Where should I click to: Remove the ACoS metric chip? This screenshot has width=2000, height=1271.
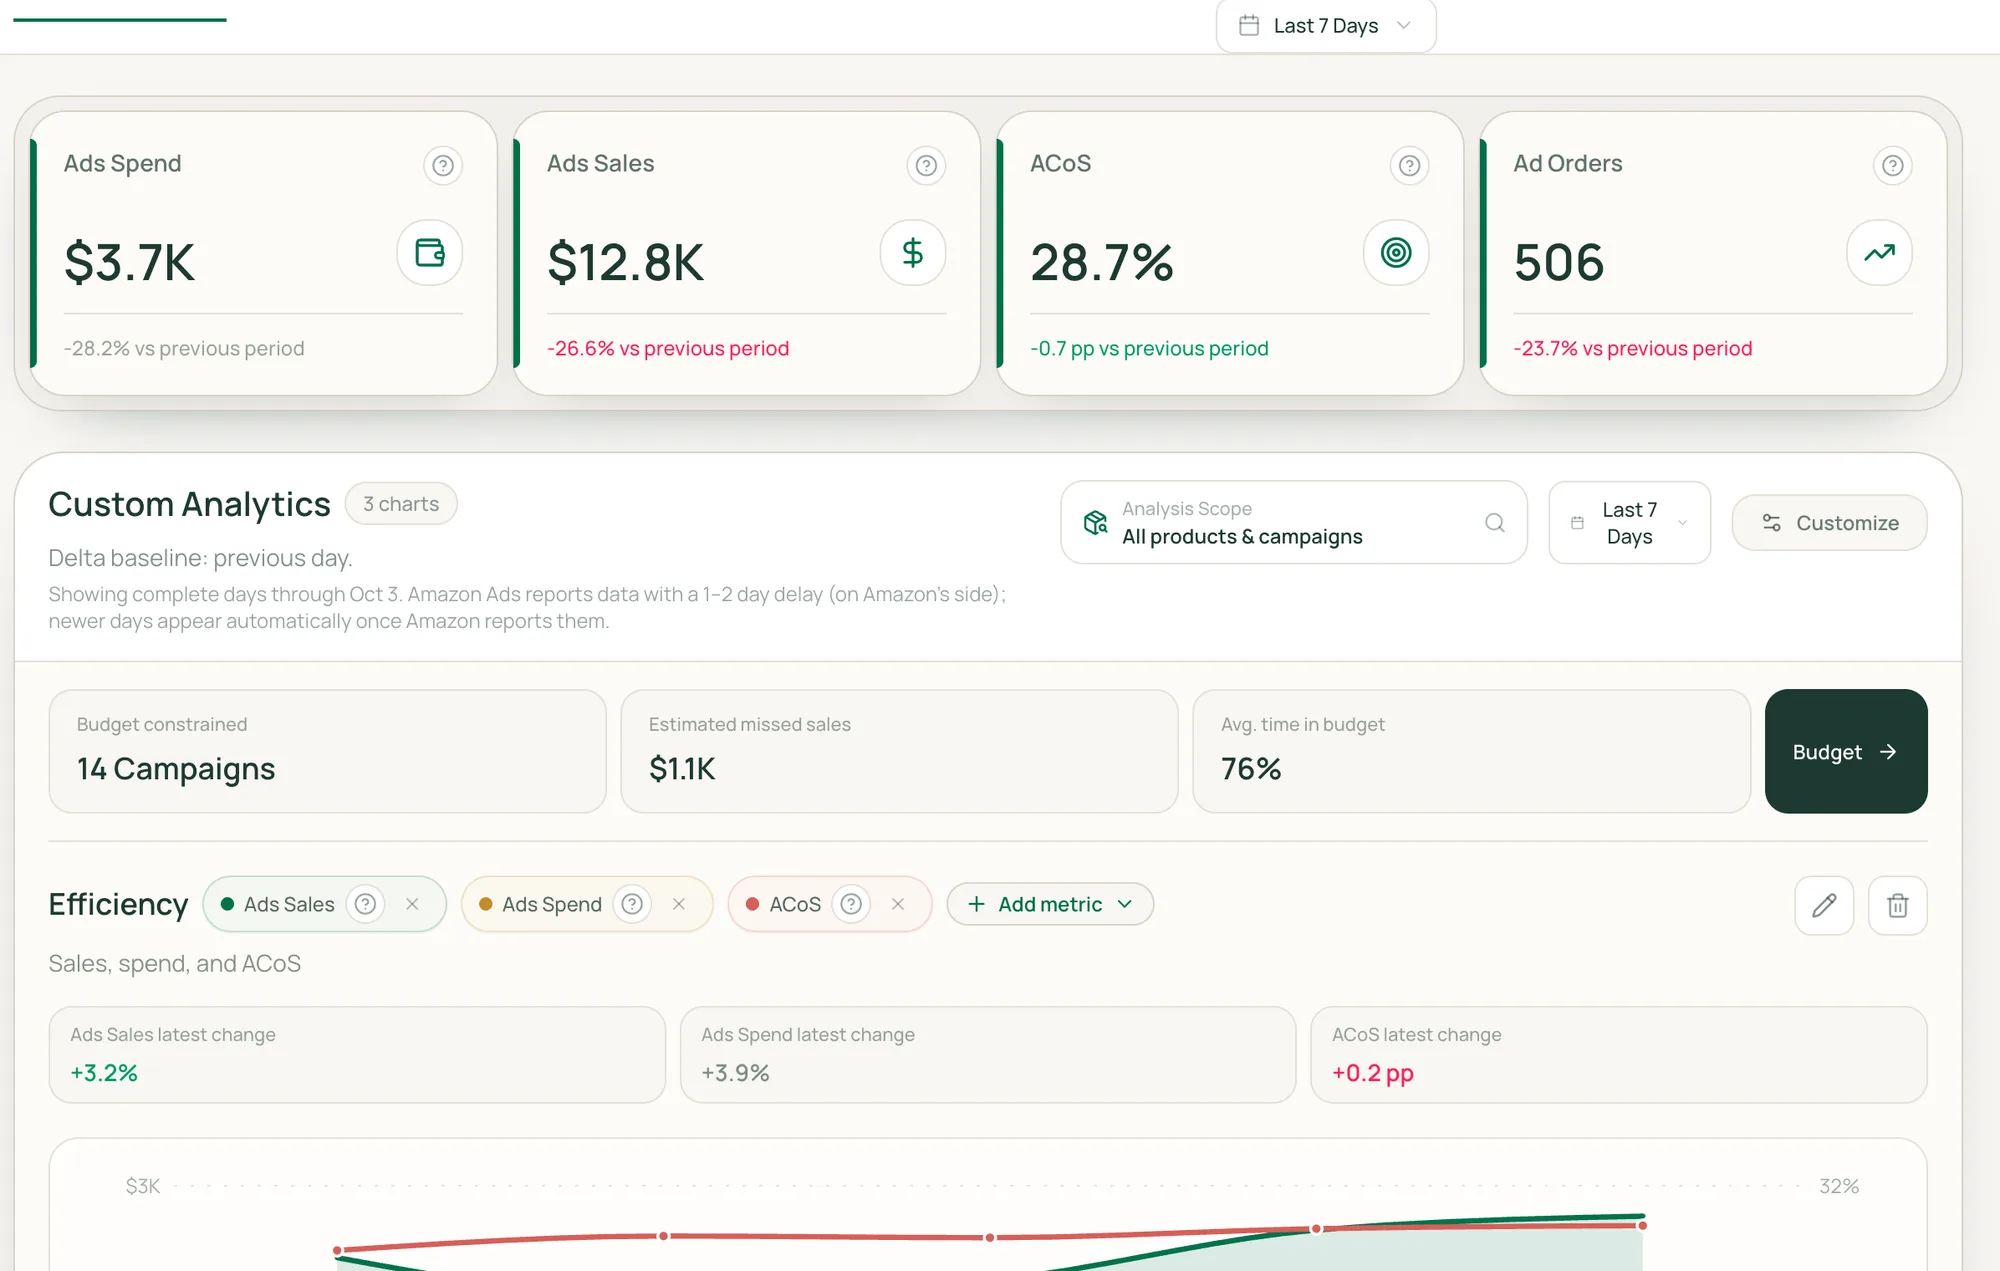(898, 904)
